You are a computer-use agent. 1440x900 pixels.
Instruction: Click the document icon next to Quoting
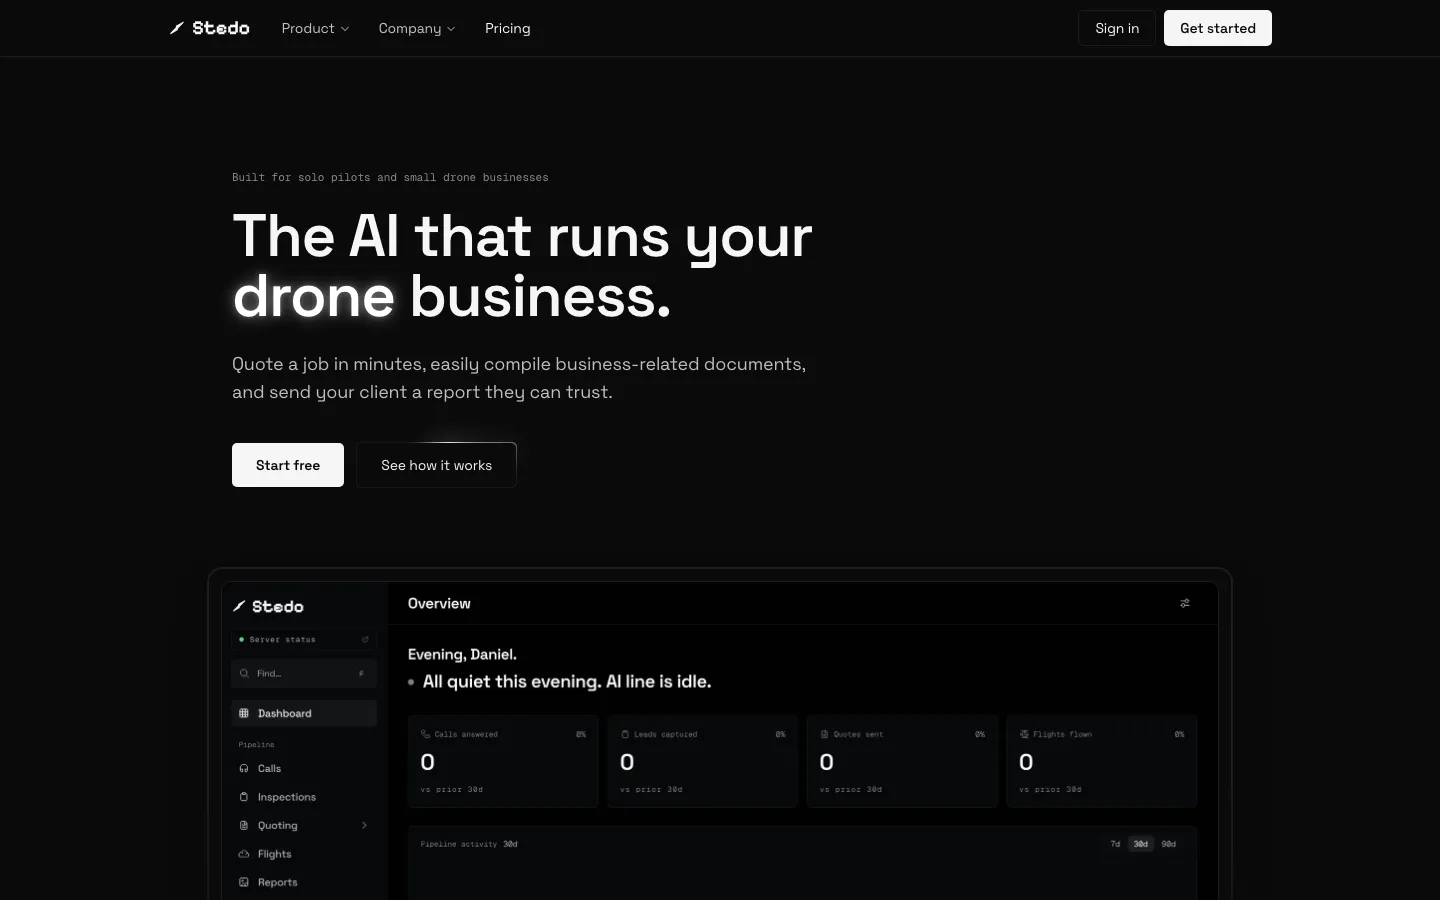[x=244, y=825]
